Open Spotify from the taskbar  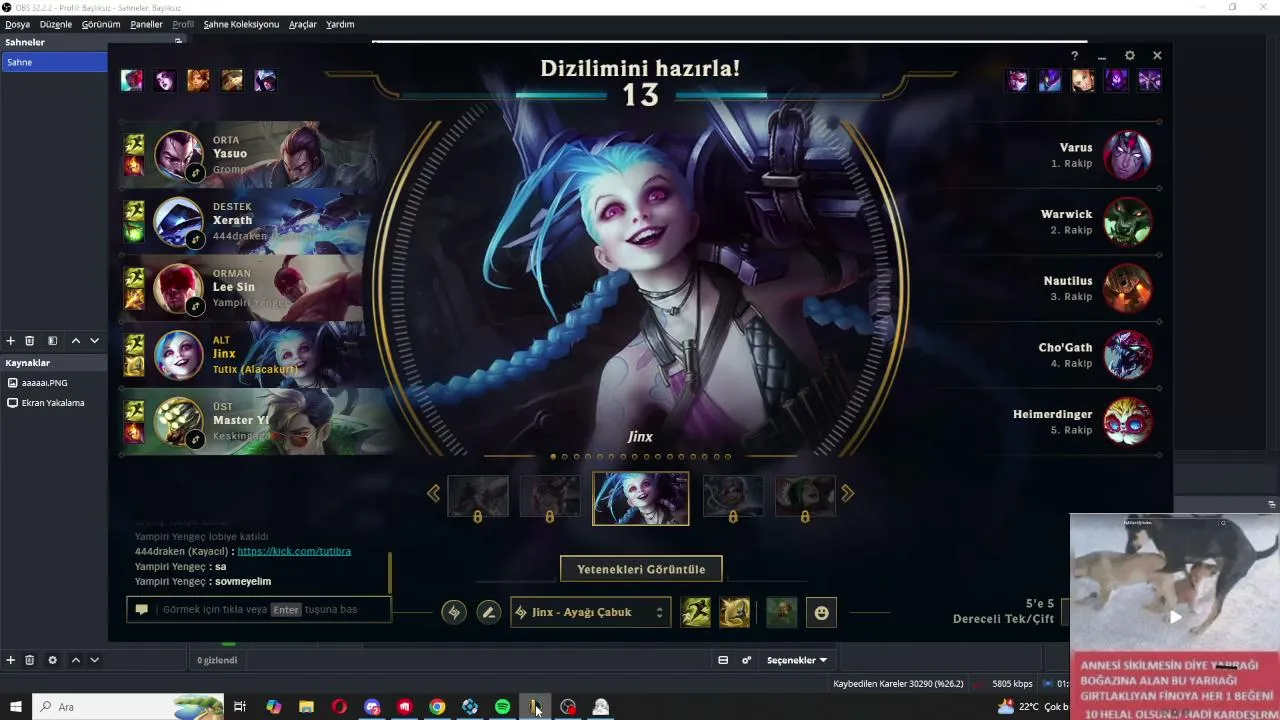click(503, 707)
